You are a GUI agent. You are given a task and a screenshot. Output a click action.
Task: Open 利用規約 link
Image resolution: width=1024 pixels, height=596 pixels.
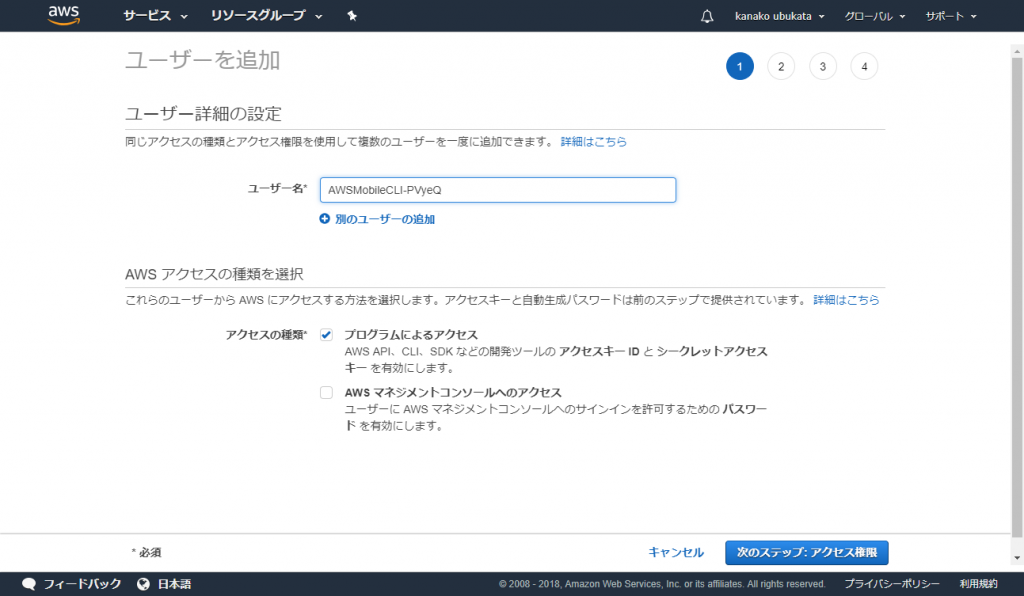tap(978, 584)
